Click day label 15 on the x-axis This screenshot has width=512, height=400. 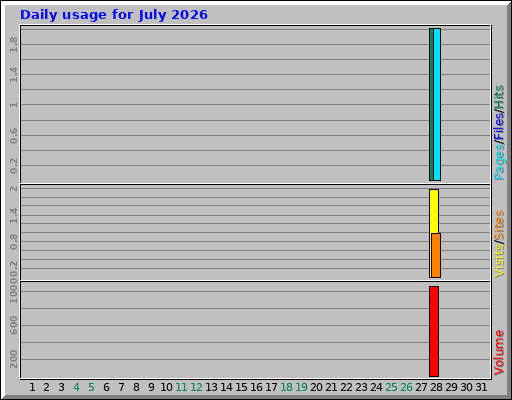[x=241, y=387]
